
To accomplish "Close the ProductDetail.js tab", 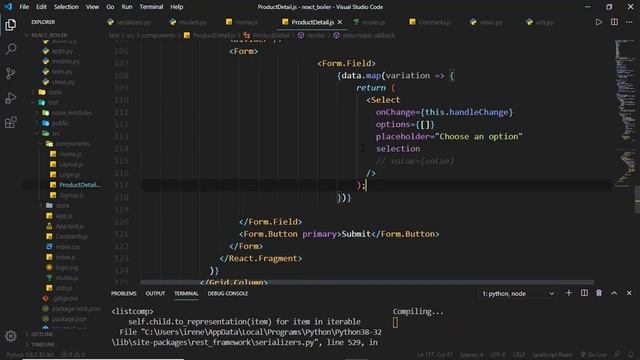I will click(340, 22).
